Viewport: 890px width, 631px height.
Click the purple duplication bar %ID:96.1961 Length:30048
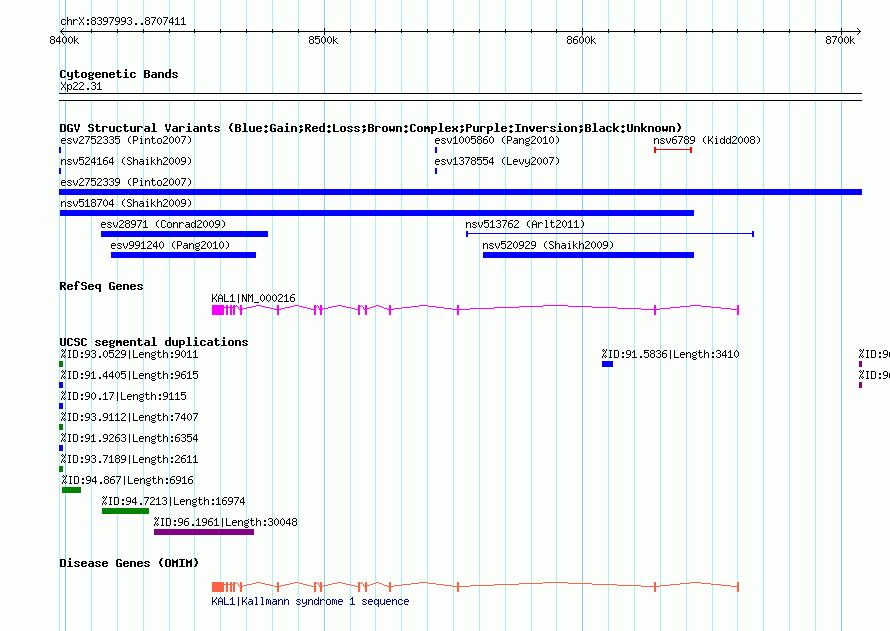pos(204,532)
